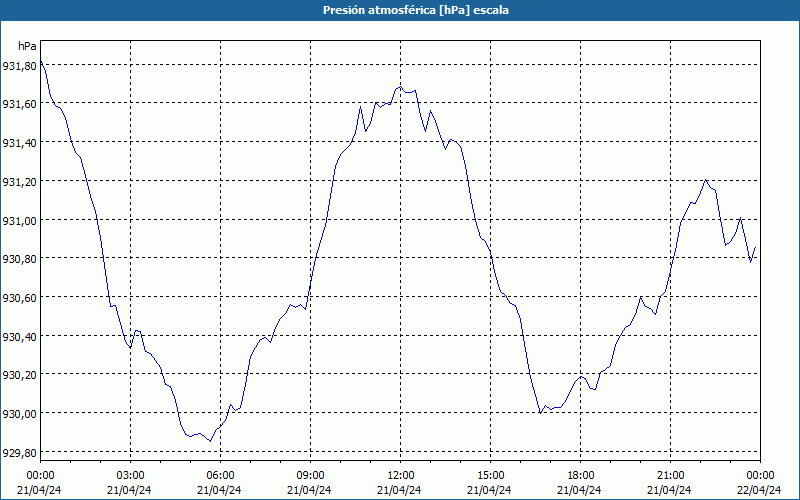Image resolution: width=800 pixels, height=500 pixels.
Task: Click the 09:00 time label
Action: point(310,476)
